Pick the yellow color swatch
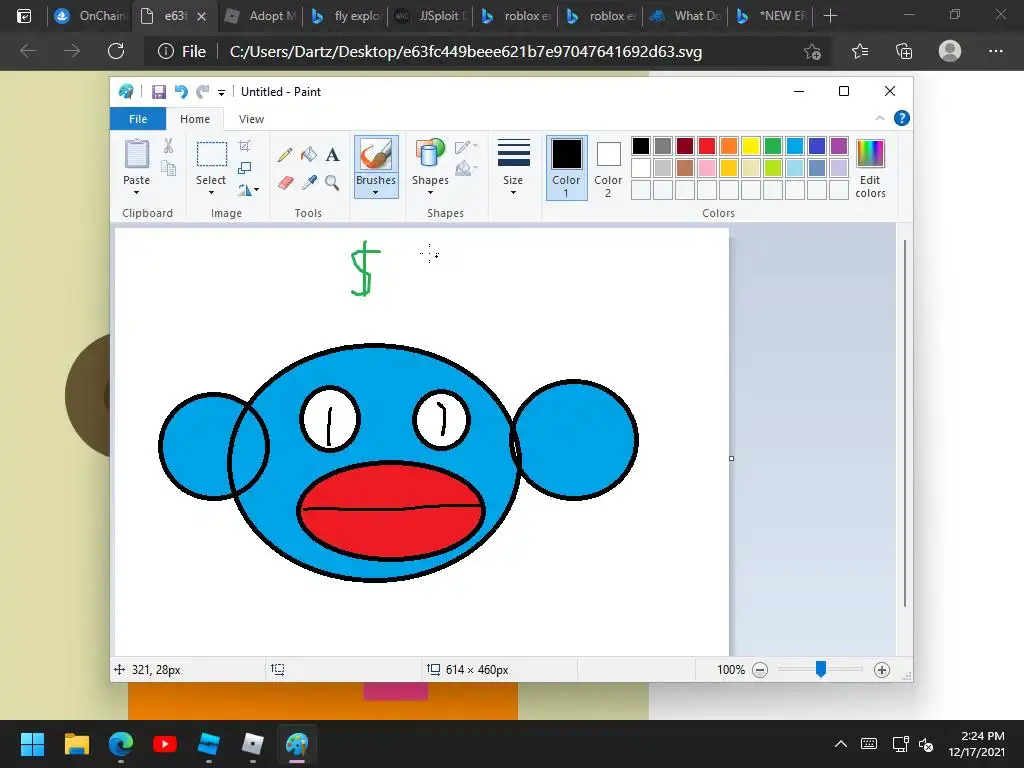The width and height of the screenshot is (1024, 768). (x=750, y=146)
